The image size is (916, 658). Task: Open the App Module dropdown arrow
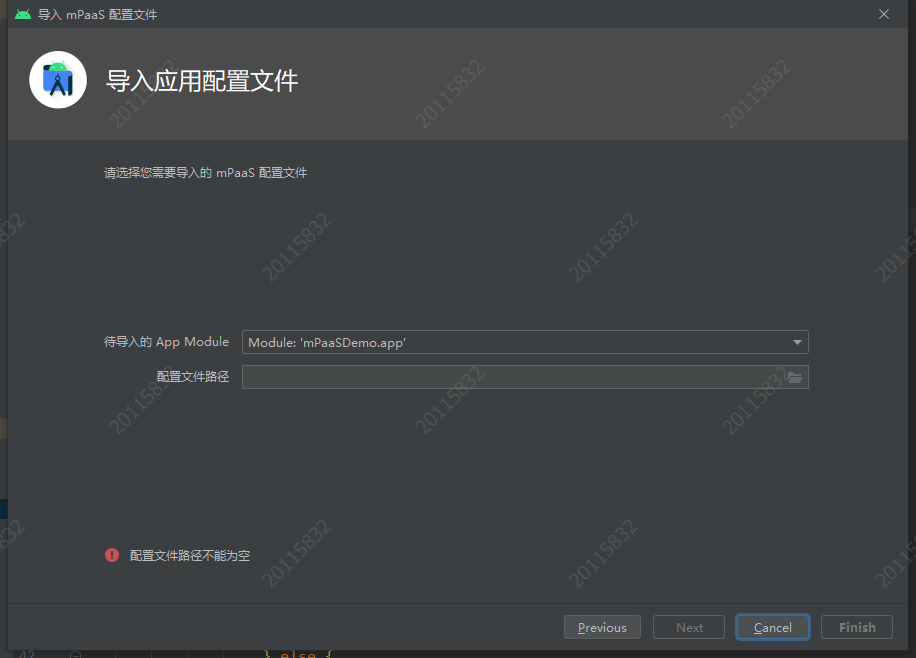tap(797, 342)
